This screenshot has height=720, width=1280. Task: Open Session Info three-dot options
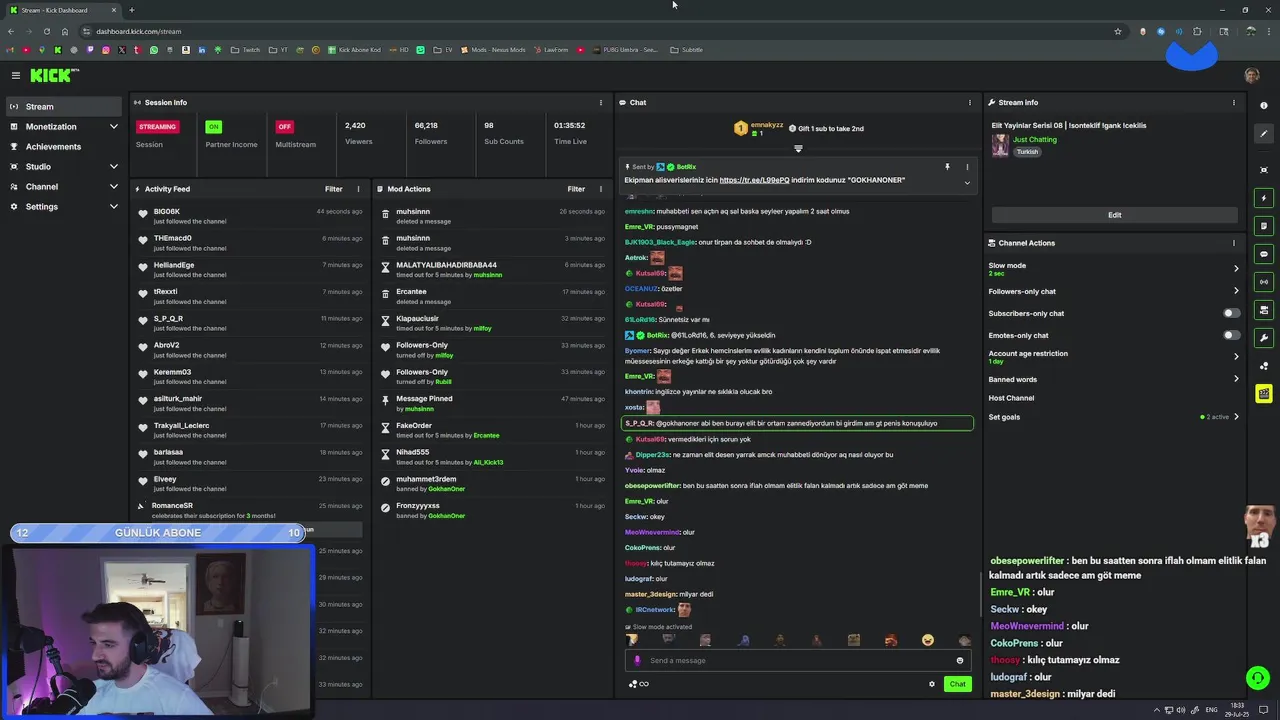click(x=601, y=102)
